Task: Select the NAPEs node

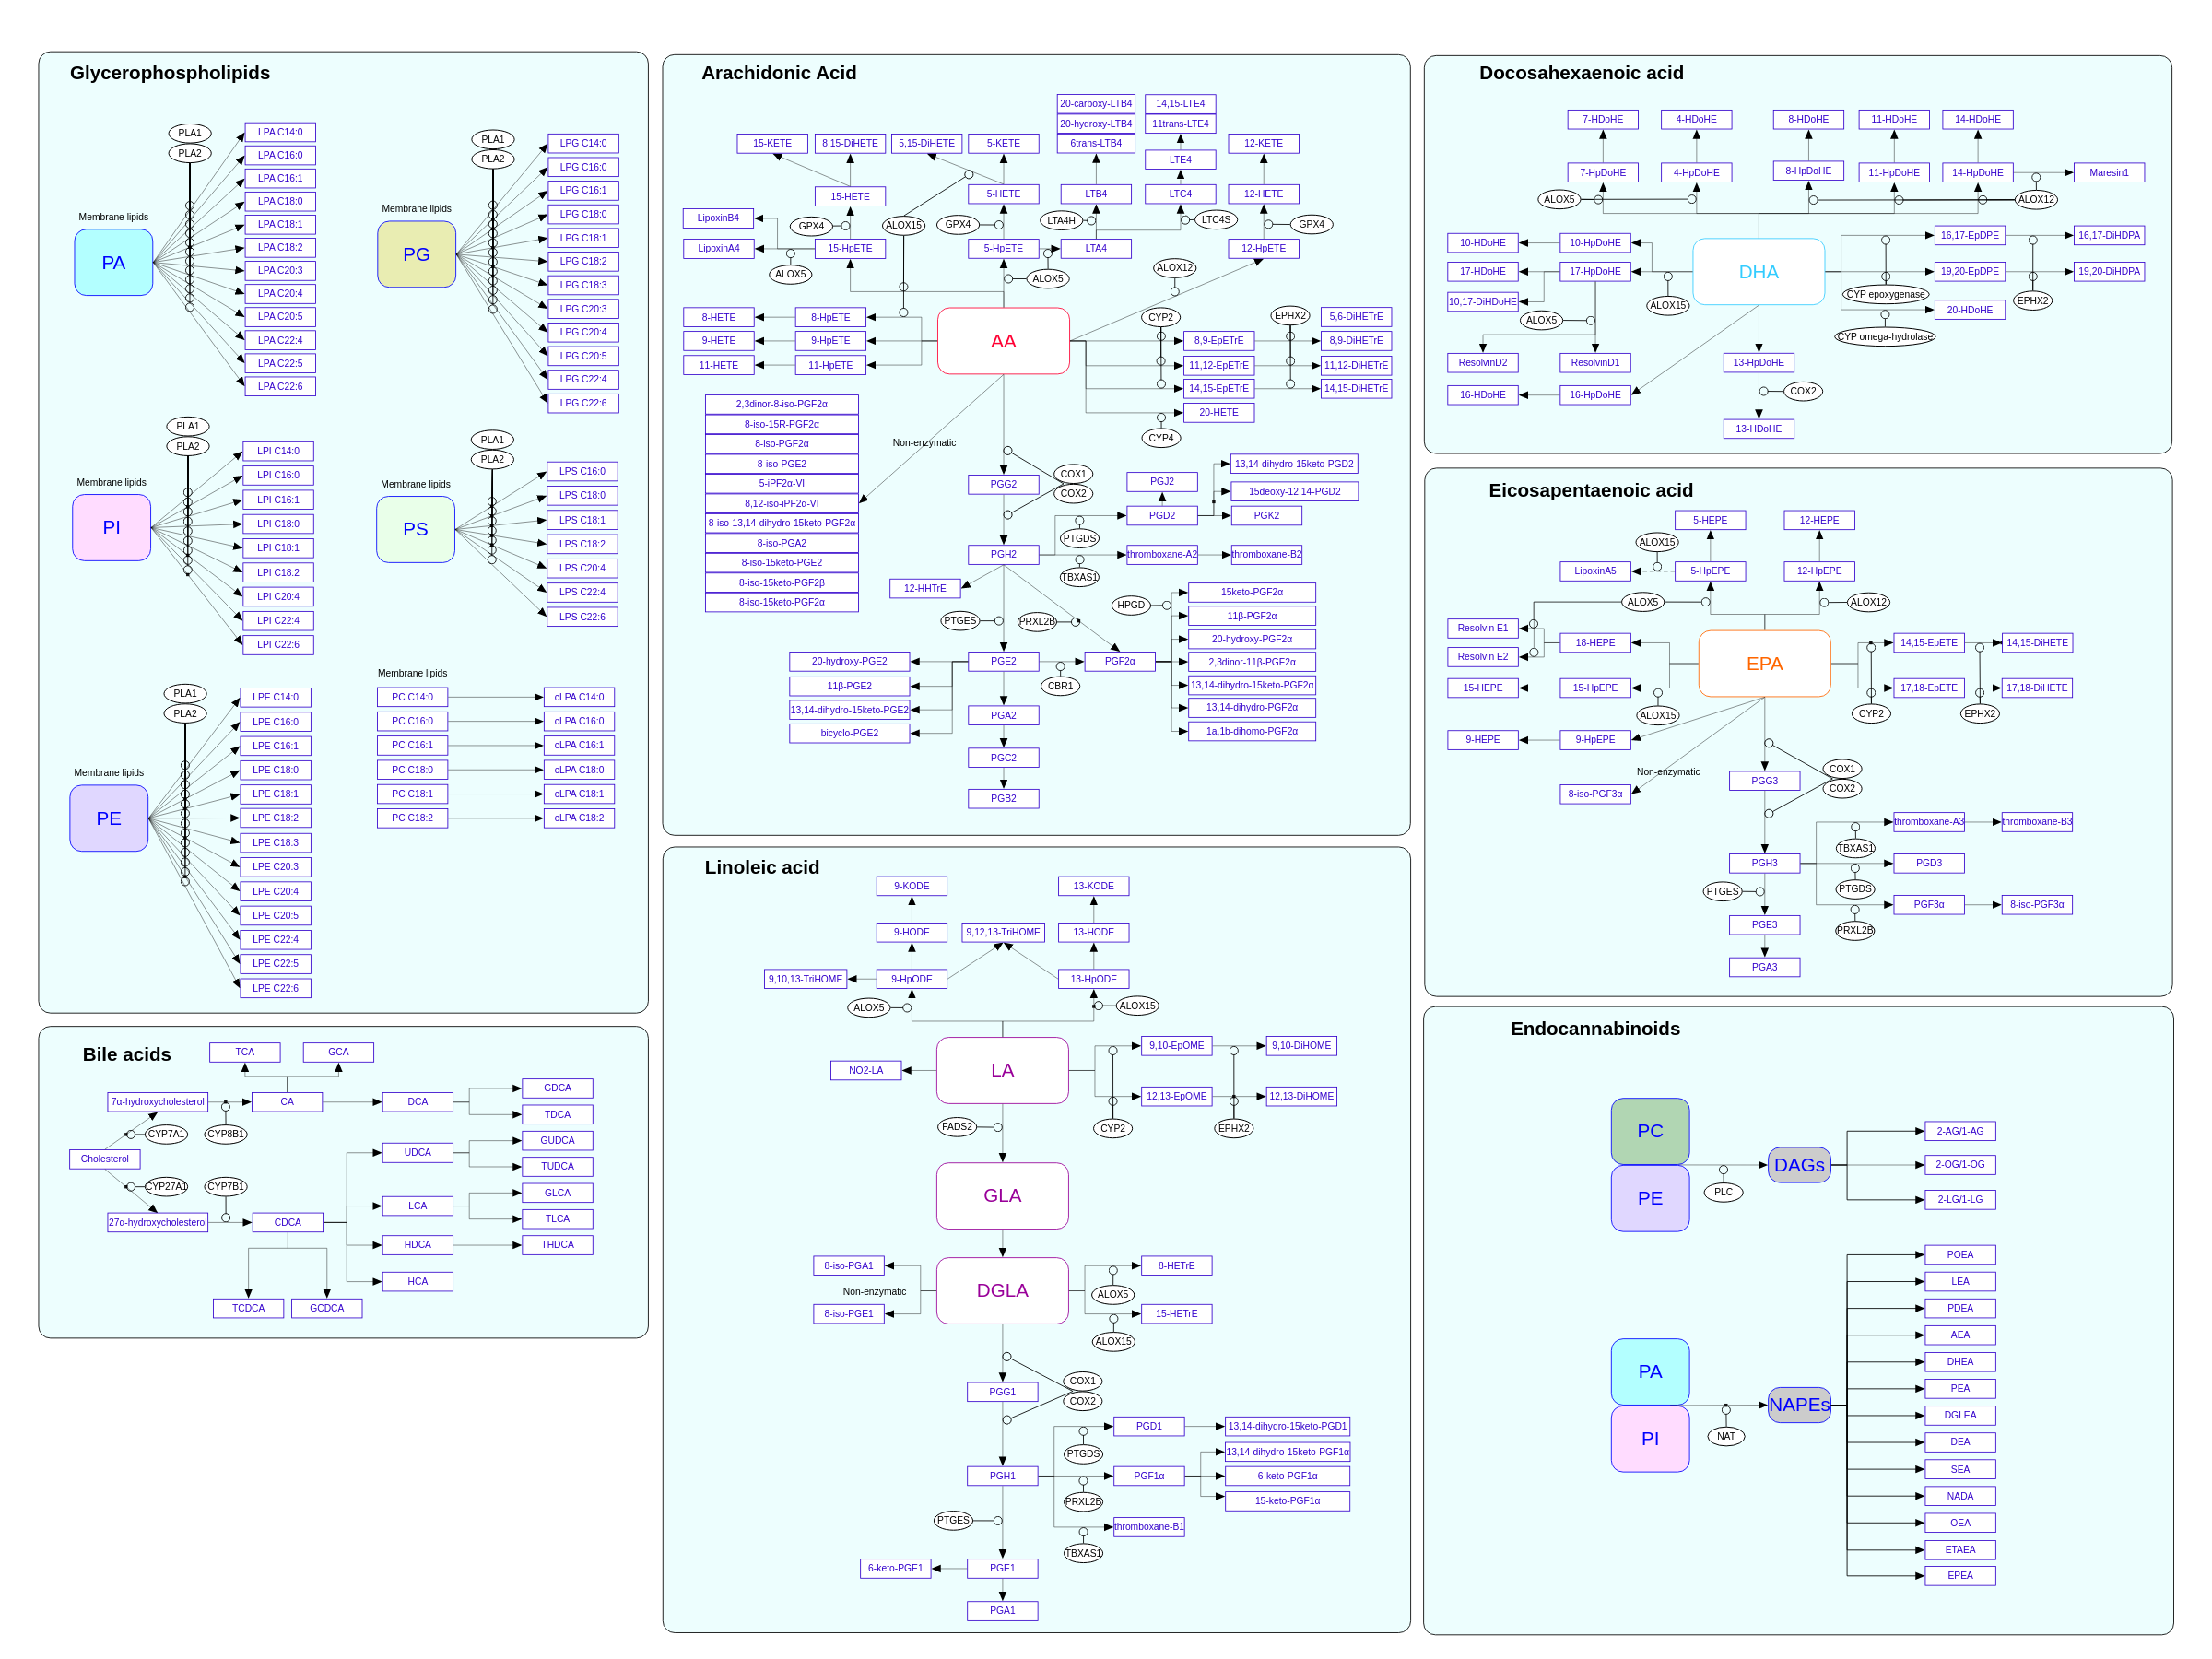Action: click(x=1798, y=1404)
